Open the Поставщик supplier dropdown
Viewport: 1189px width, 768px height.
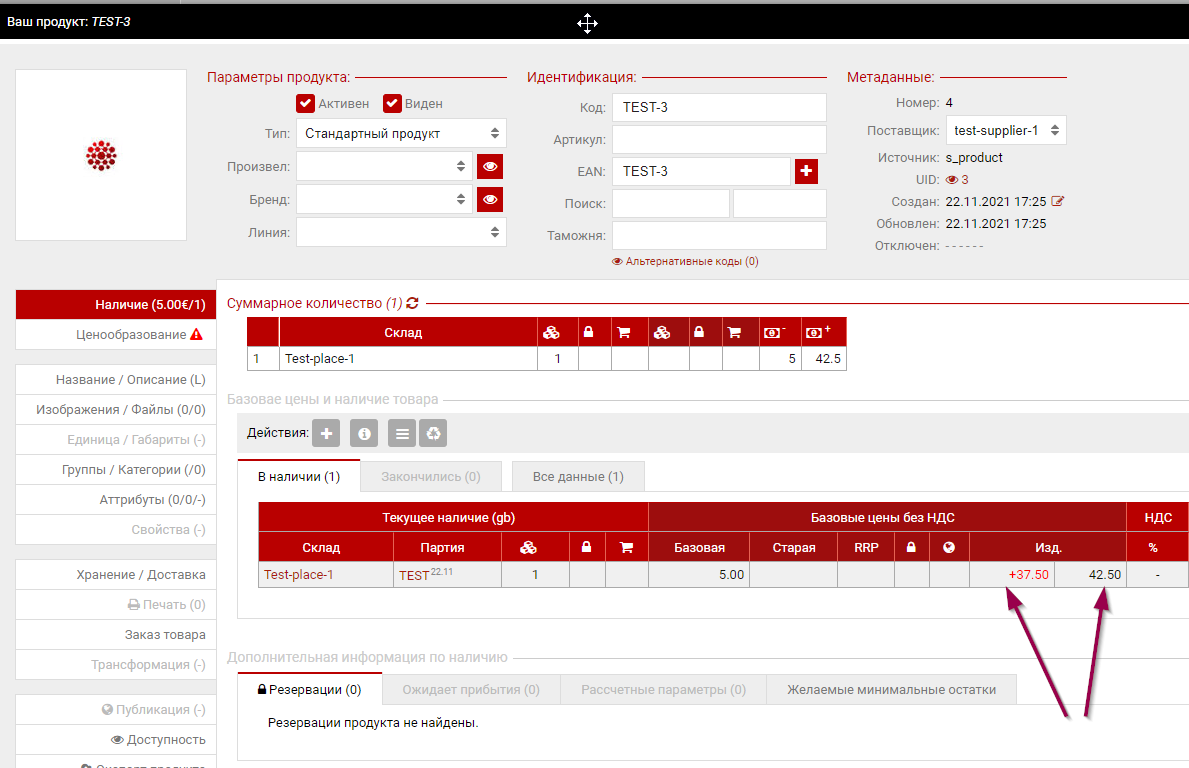(x=1005, y=130)
